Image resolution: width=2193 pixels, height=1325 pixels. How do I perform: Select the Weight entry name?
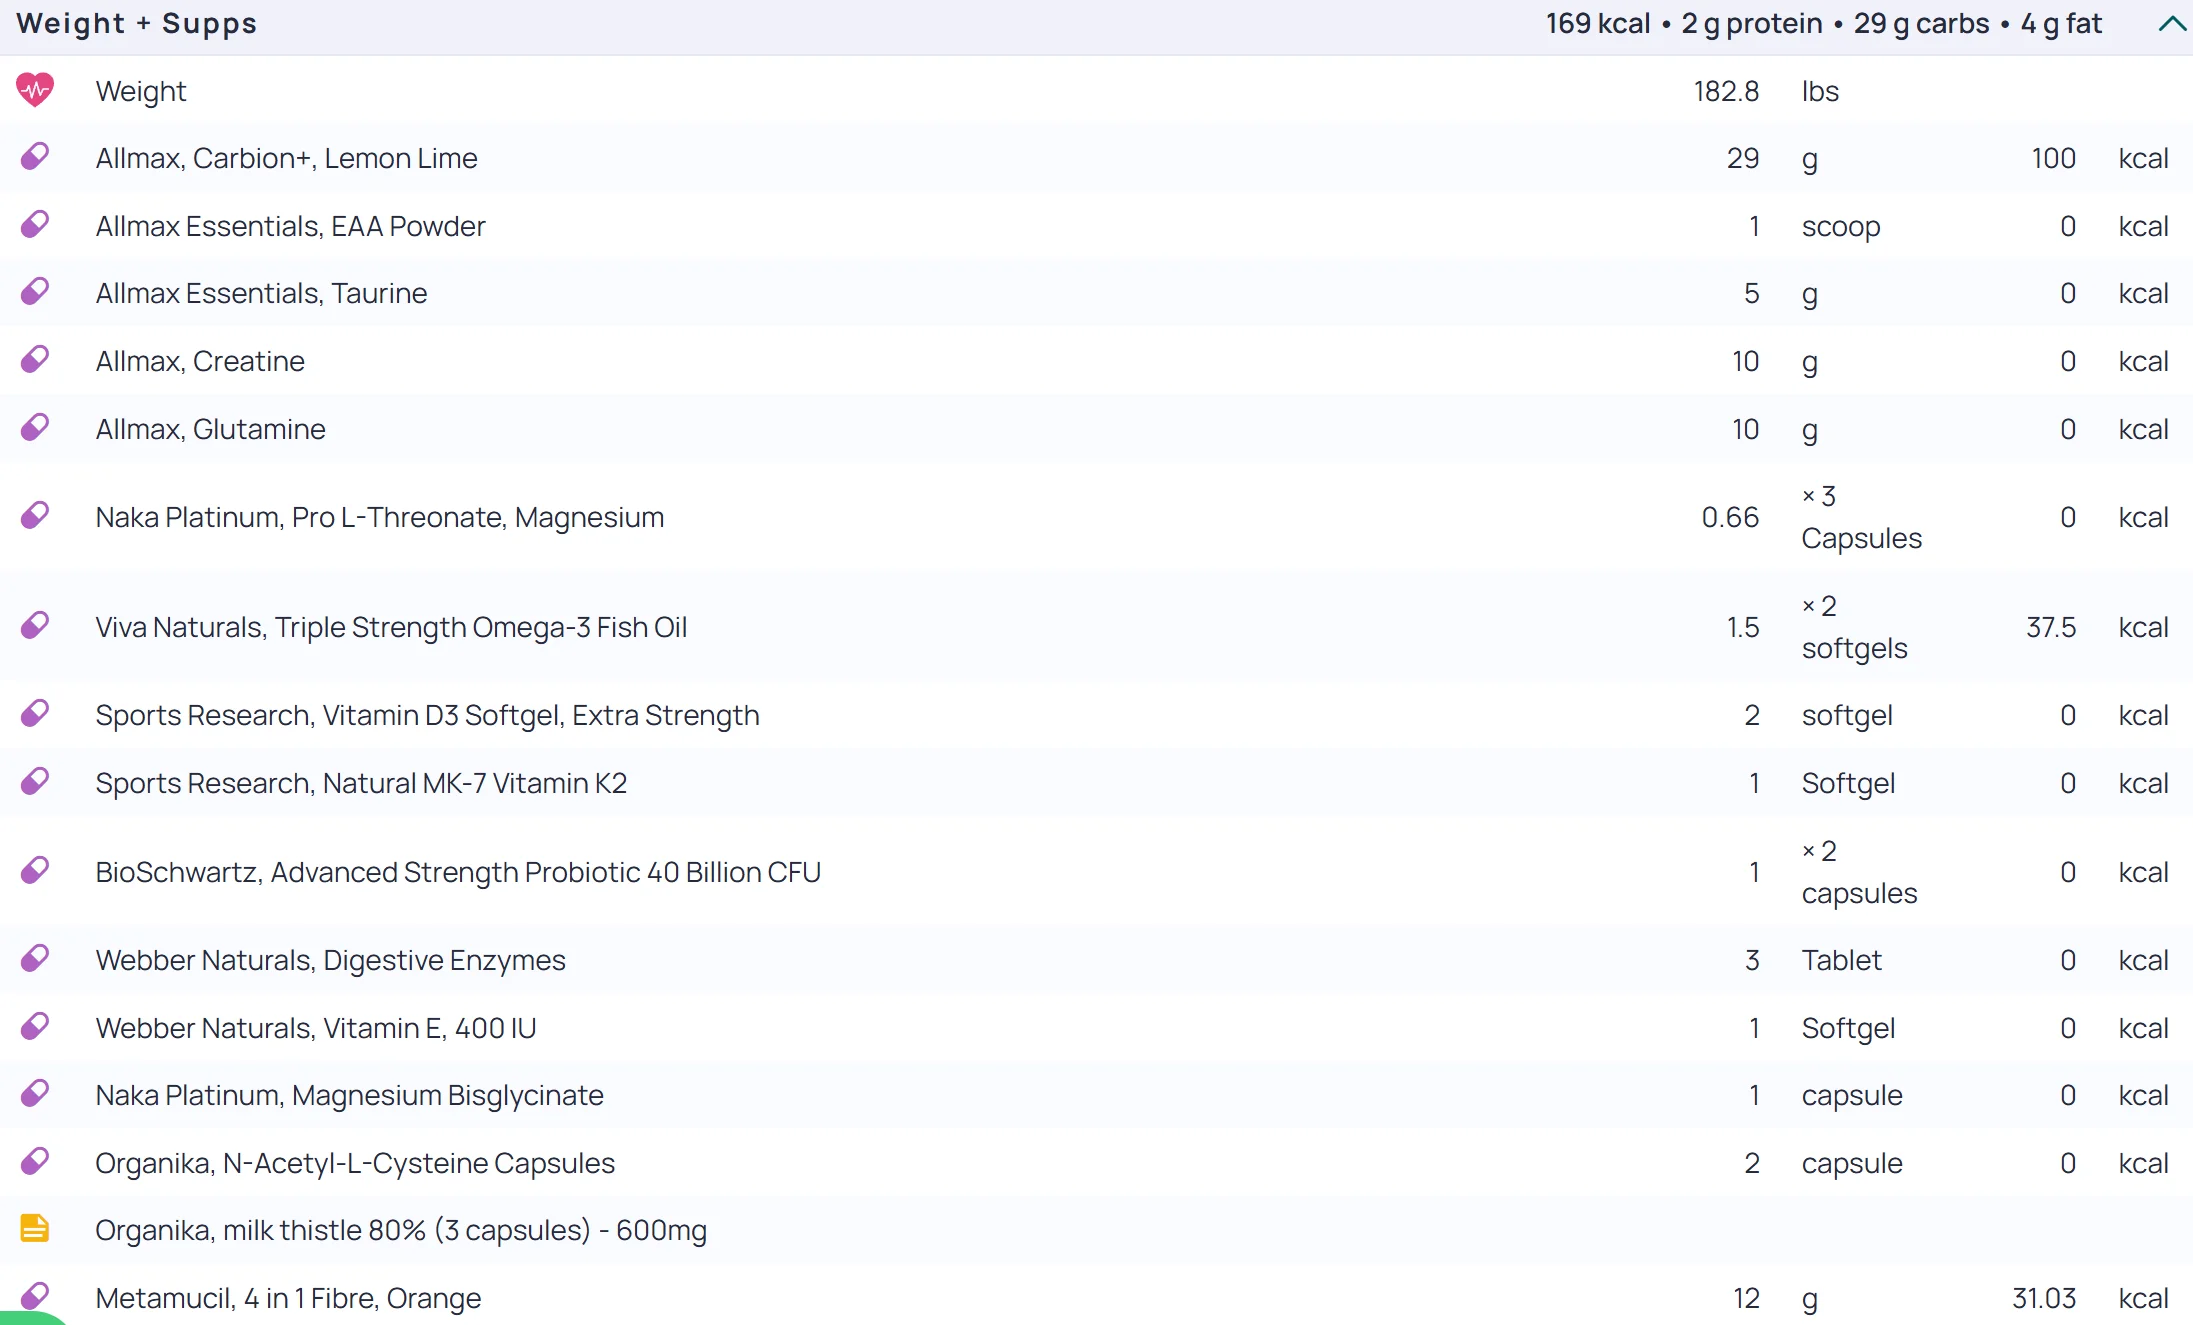[141, 91]
